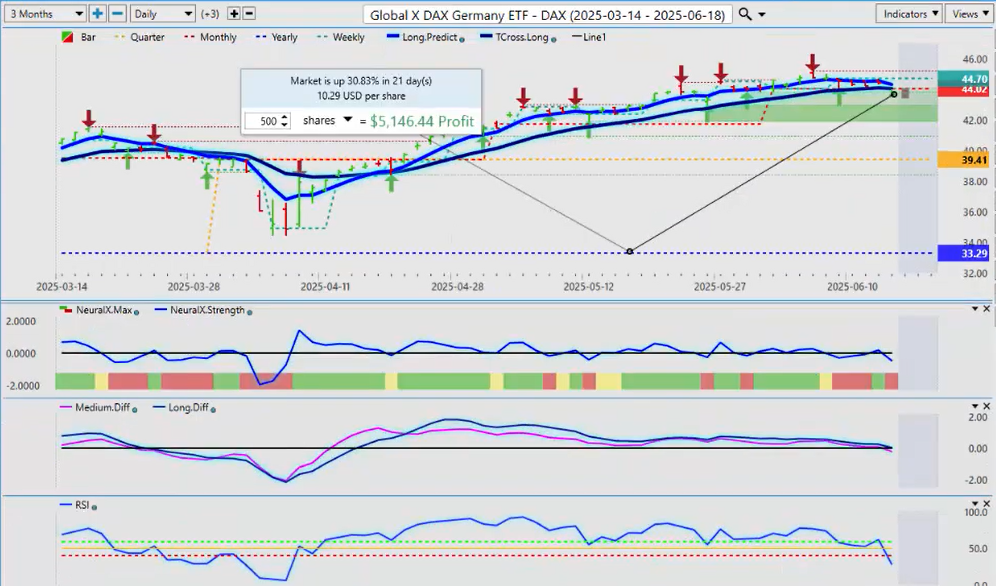
Task: Toggle the Line1 legend entry
Action: point(589,37)
